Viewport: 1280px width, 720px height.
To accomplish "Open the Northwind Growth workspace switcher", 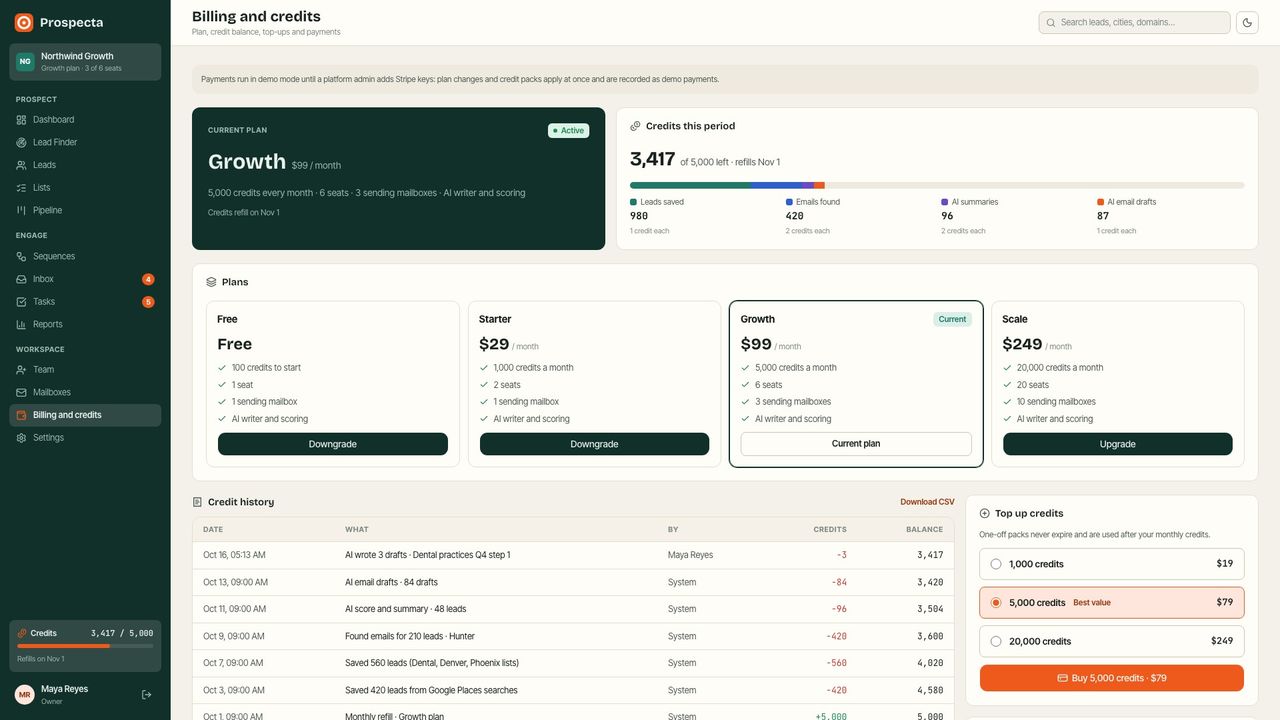I will point(85,62).
